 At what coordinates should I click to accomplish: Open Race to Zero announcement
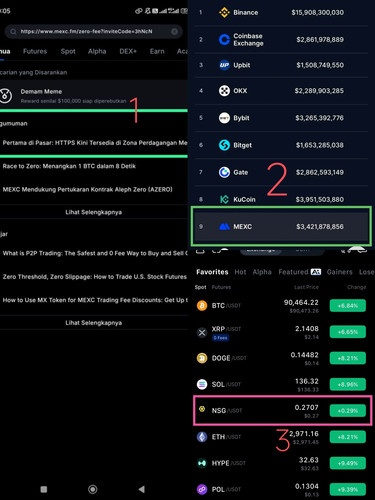tap(69, 166)
